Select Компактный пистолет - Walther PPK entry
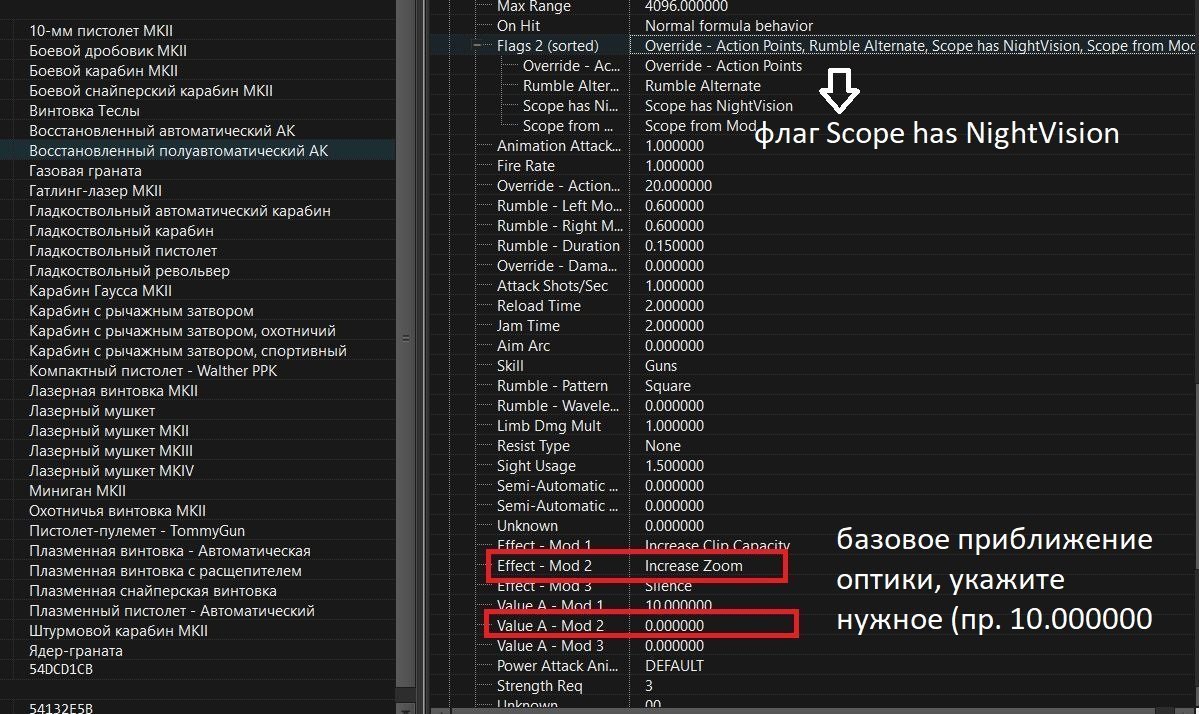This screenshot has width=1199, height=714. point(153,371)
